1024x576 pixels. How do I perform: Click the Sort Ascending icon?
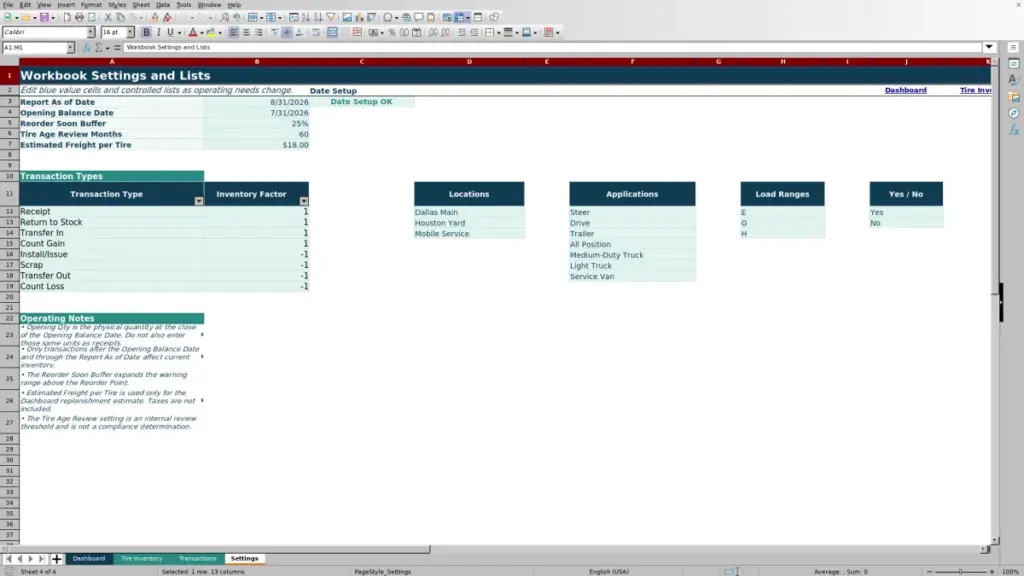306,18
